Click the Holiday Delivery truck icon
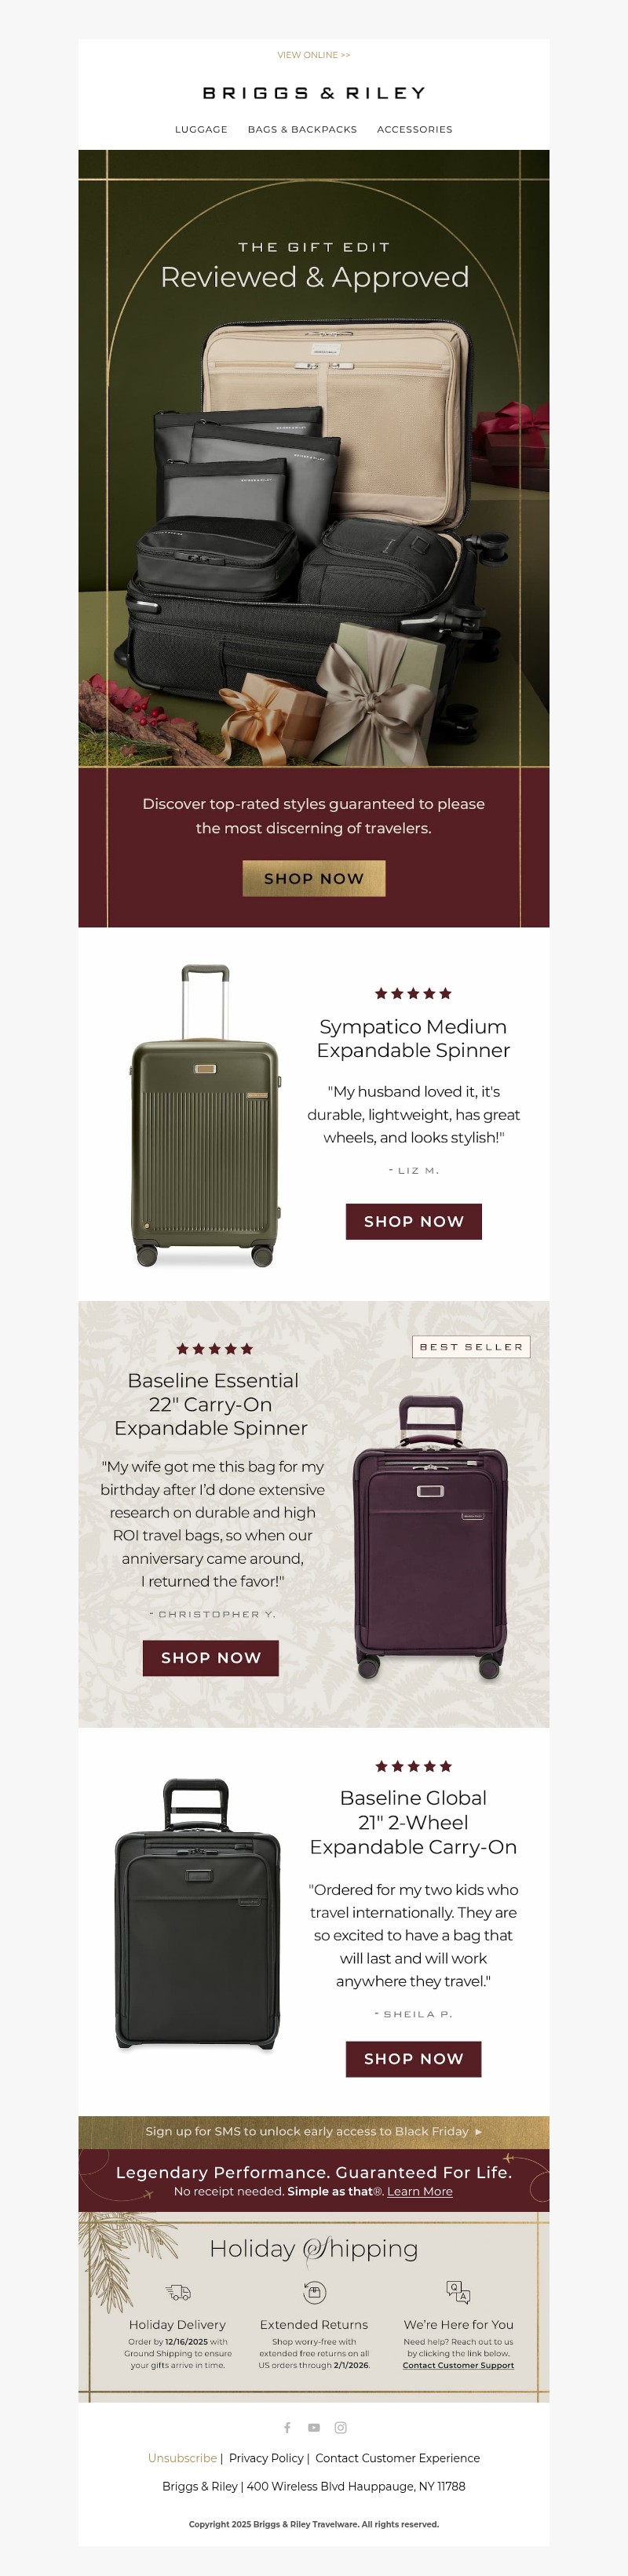628x2576 pixels. (x=178, y=2292)
